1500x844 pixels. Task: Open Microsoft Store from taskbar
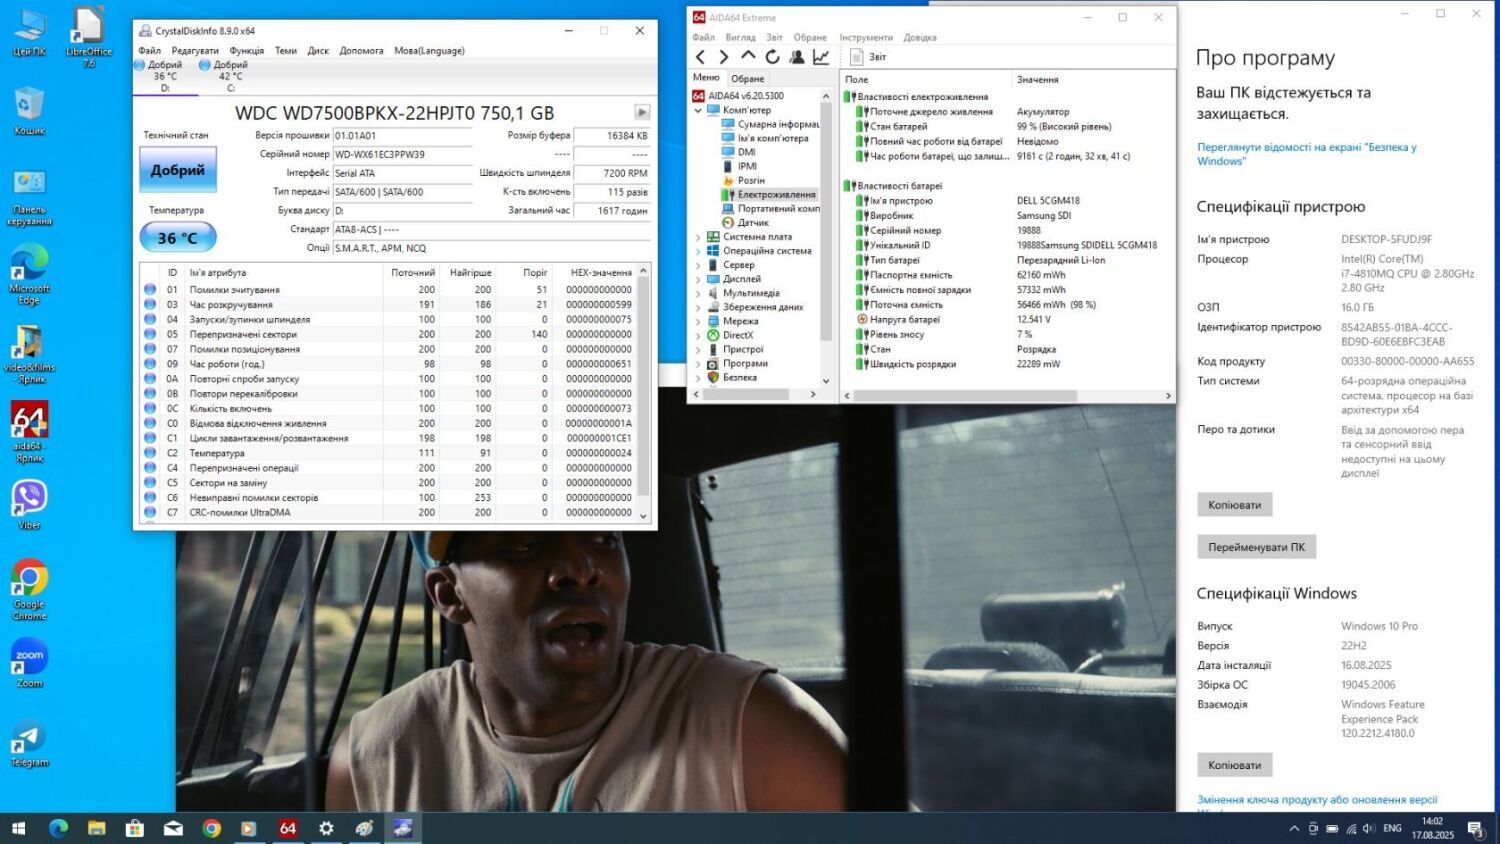[x=135, y=828]
